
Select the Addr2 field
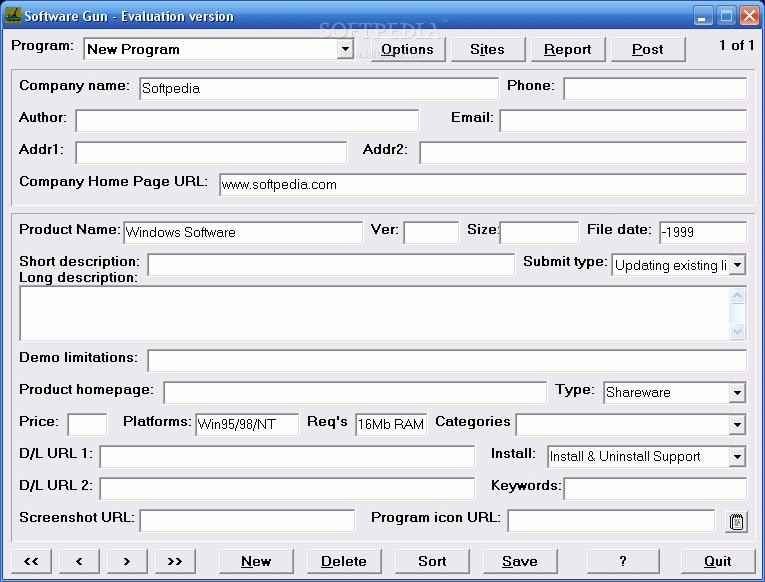tap(583, 153)
